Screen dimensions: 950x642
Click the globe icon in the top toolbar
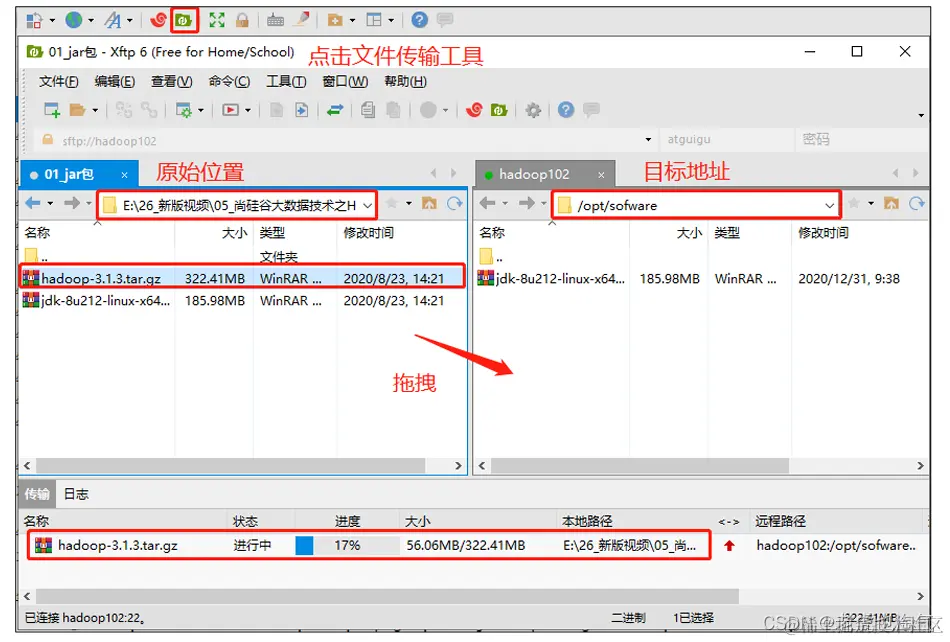(74, 21)
